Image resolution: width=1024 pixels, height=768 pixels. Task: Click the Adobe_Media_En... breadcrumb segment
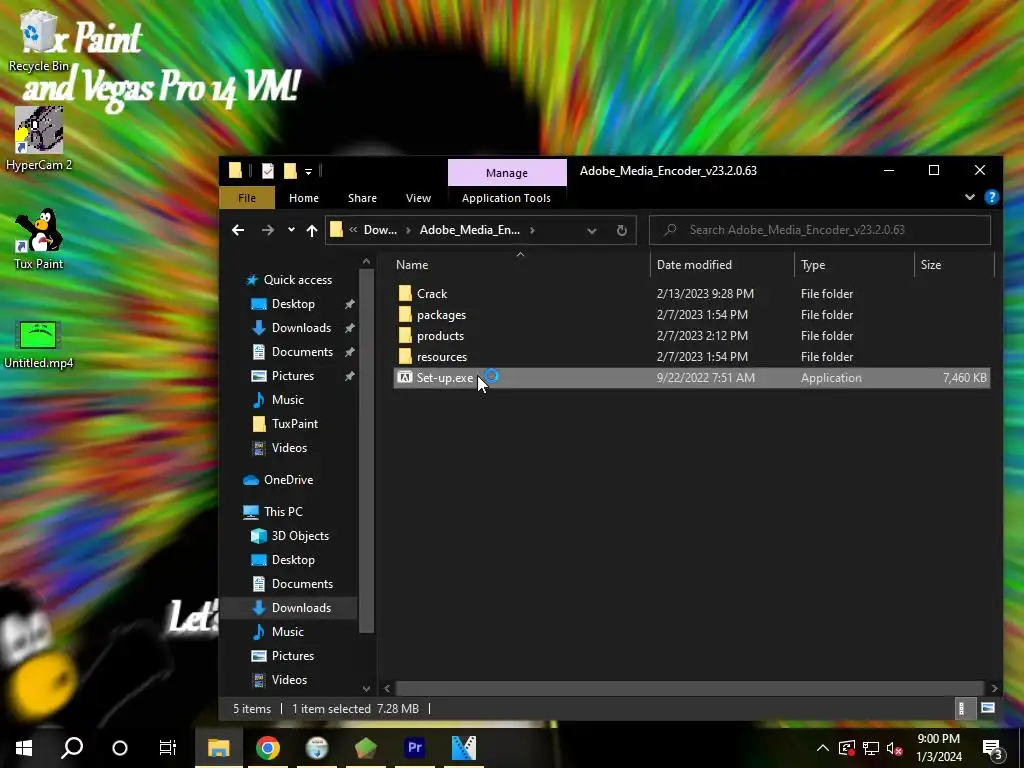pos(470,230)
